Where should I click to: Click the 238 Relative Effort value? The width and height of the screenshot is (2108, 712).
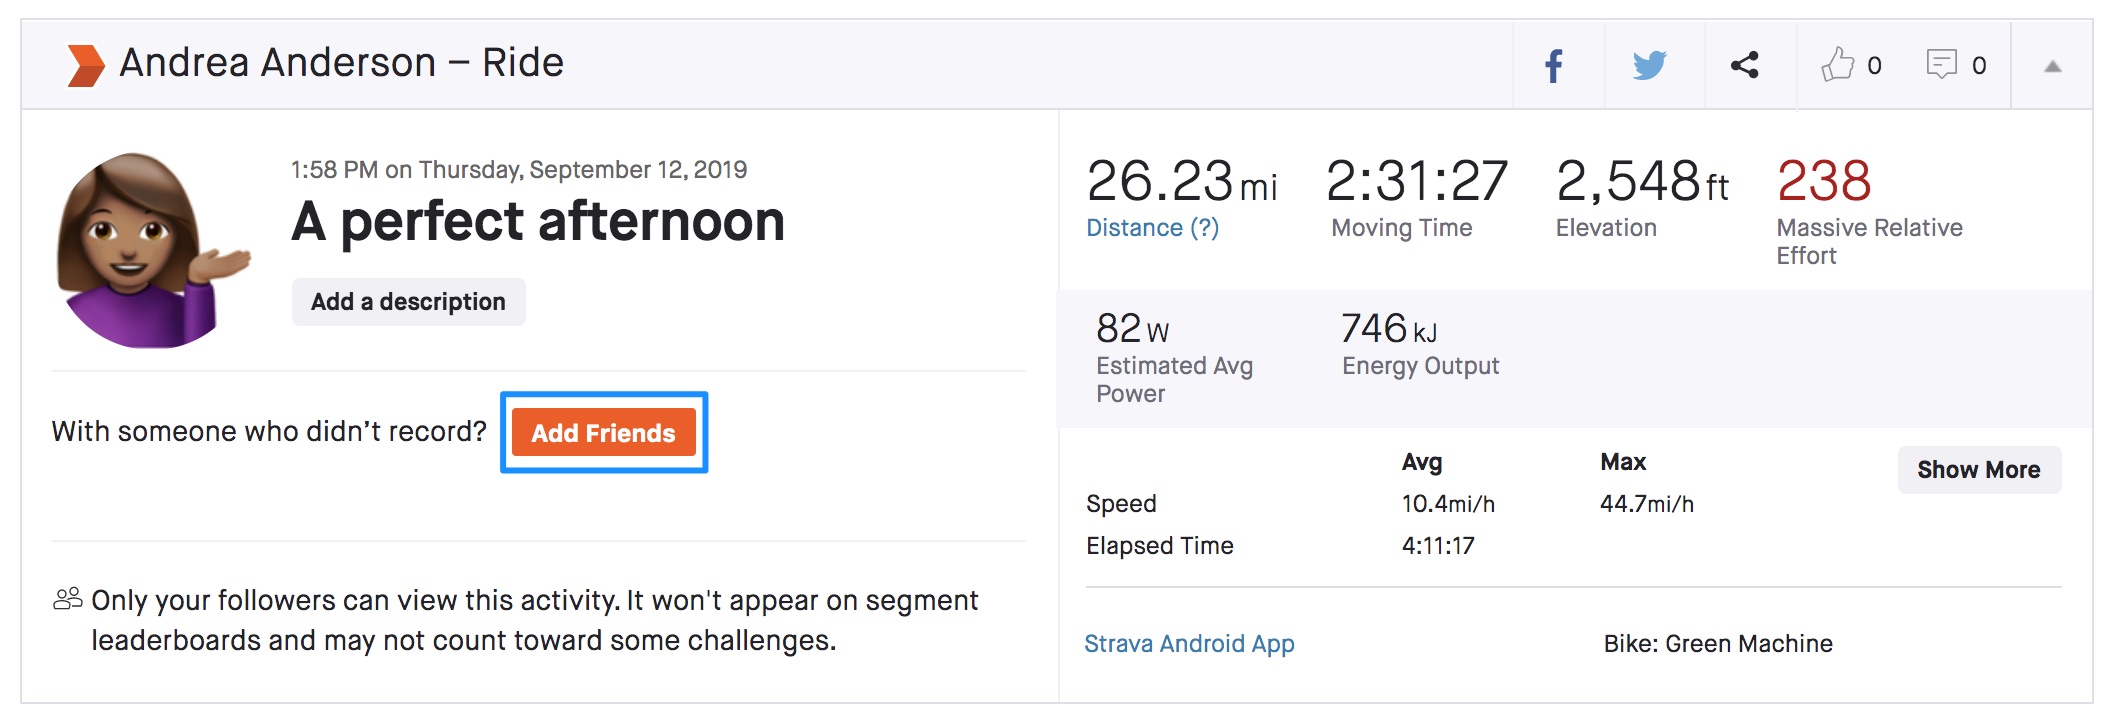click(1824, 181)
